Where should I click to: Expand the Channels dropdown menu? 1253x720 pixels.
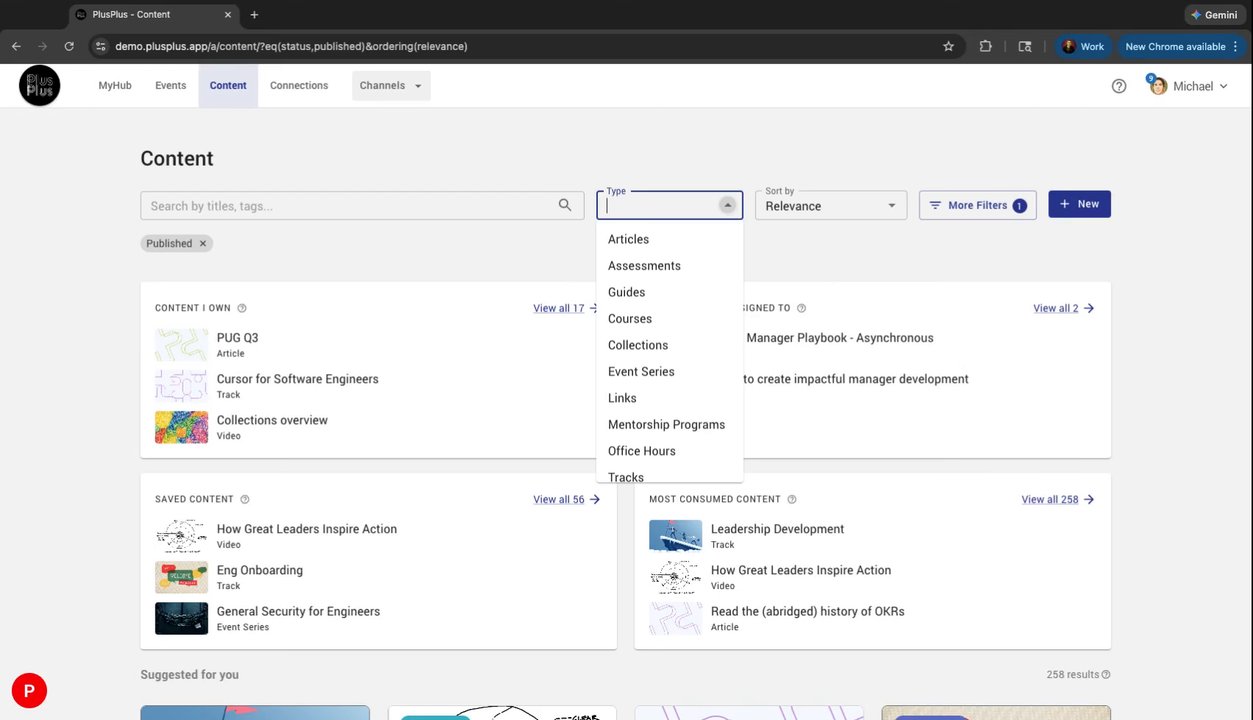click(391, 86)
